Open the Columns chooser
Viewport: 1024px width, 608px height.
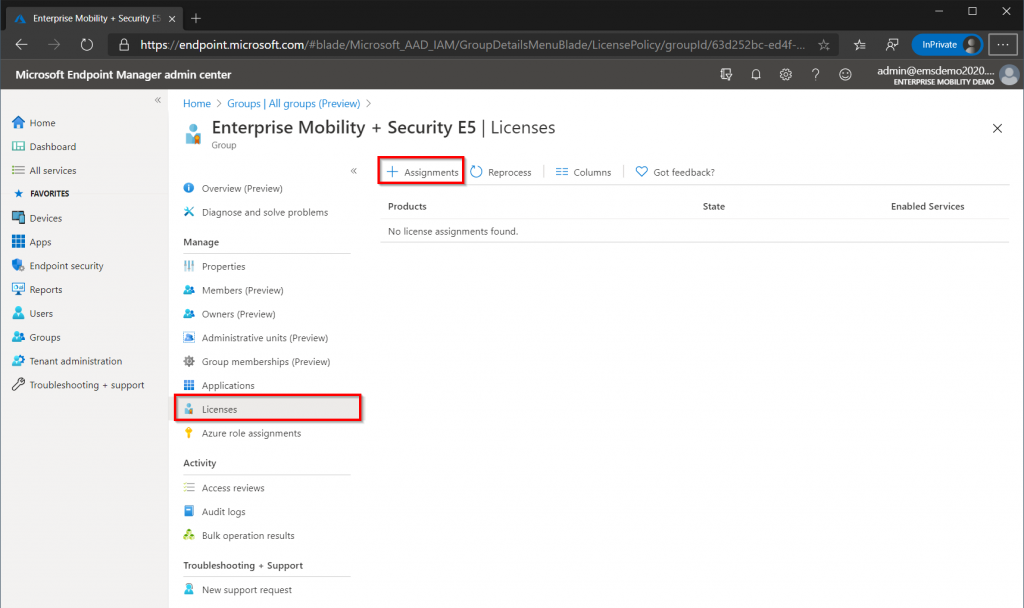tap(583, 172)
